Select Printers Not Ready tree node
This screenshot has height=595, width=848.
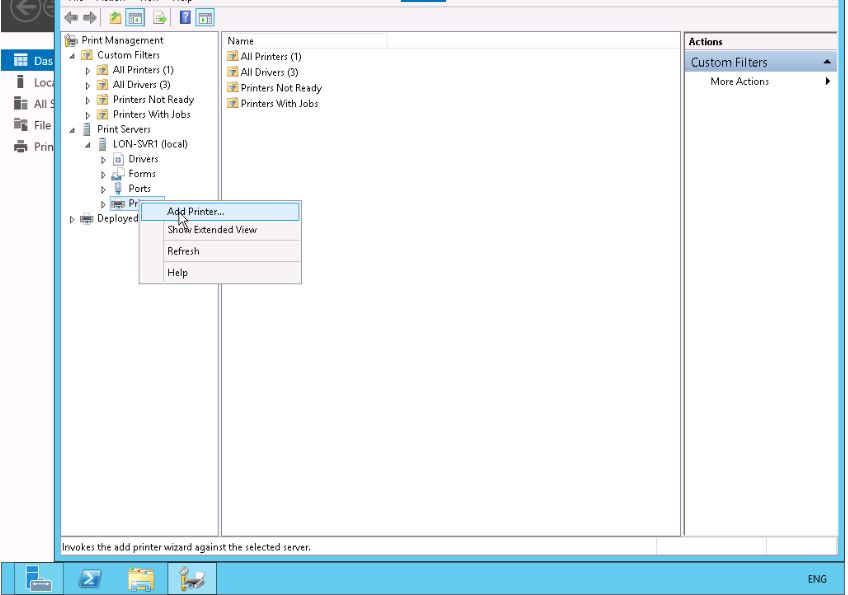pyautogui.click(x=153, y=100)
